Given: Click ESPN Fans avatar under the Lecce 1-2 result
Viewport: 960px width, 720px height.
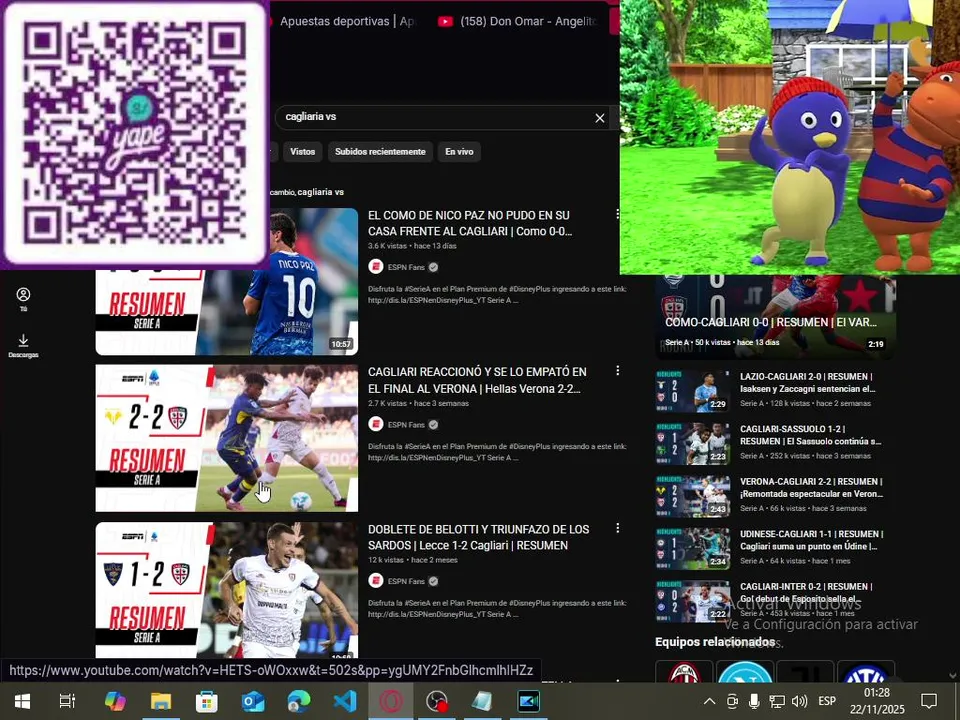Looking at the screenshot, I should (x=376, y=581).
